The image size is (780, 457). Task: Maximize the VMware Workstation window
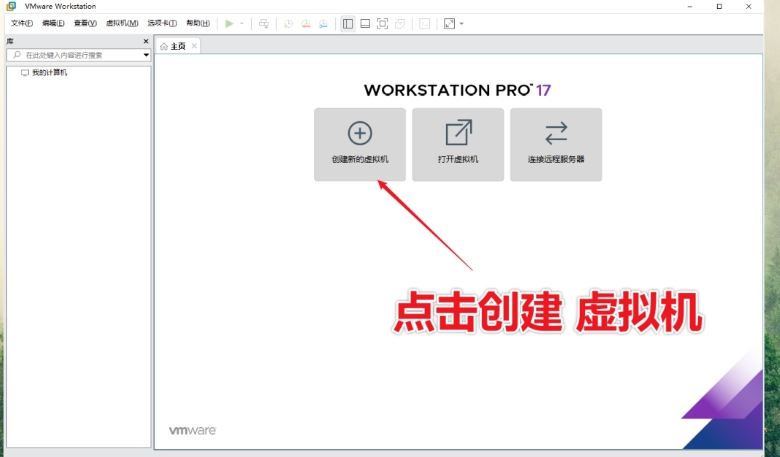(x=719, y=6)
